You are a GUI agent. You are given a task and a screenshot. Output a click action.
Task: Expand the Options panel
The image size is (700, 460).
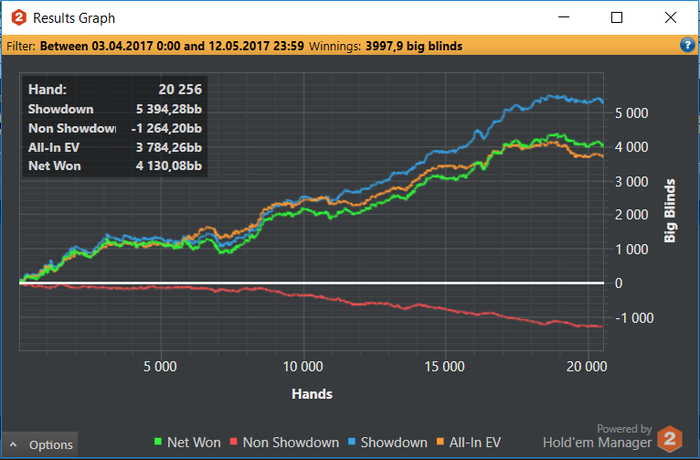[x=40, y=445]
